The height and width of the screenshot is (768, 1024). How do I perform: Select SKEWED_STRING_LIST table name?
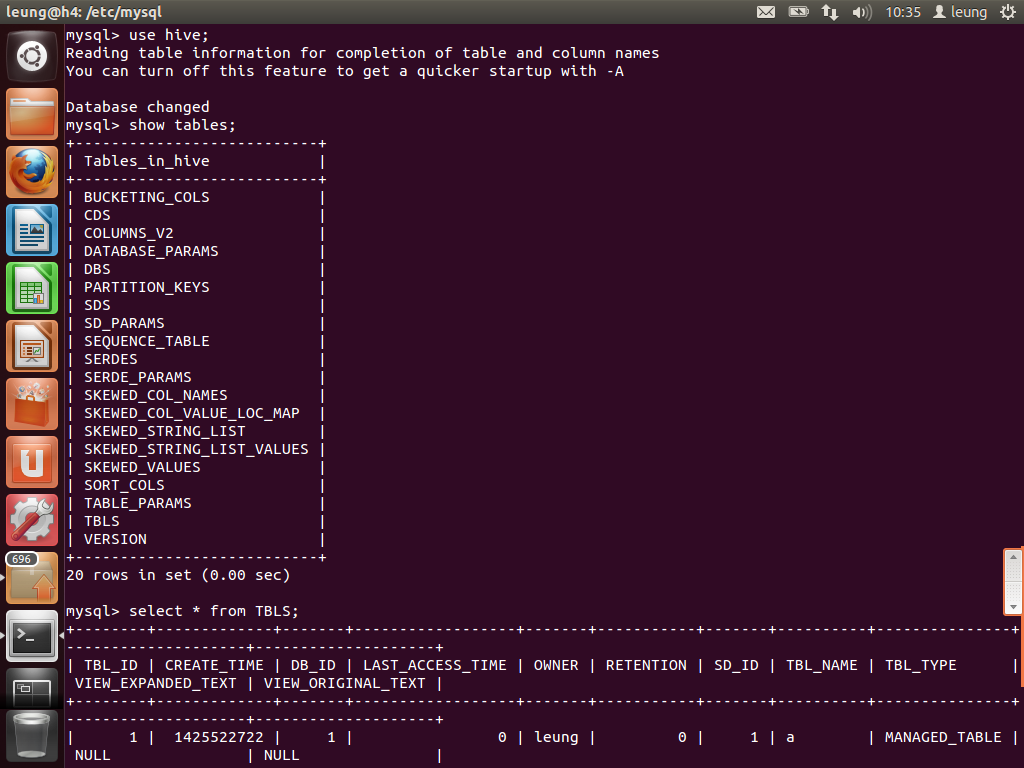[x=165, y=431]
